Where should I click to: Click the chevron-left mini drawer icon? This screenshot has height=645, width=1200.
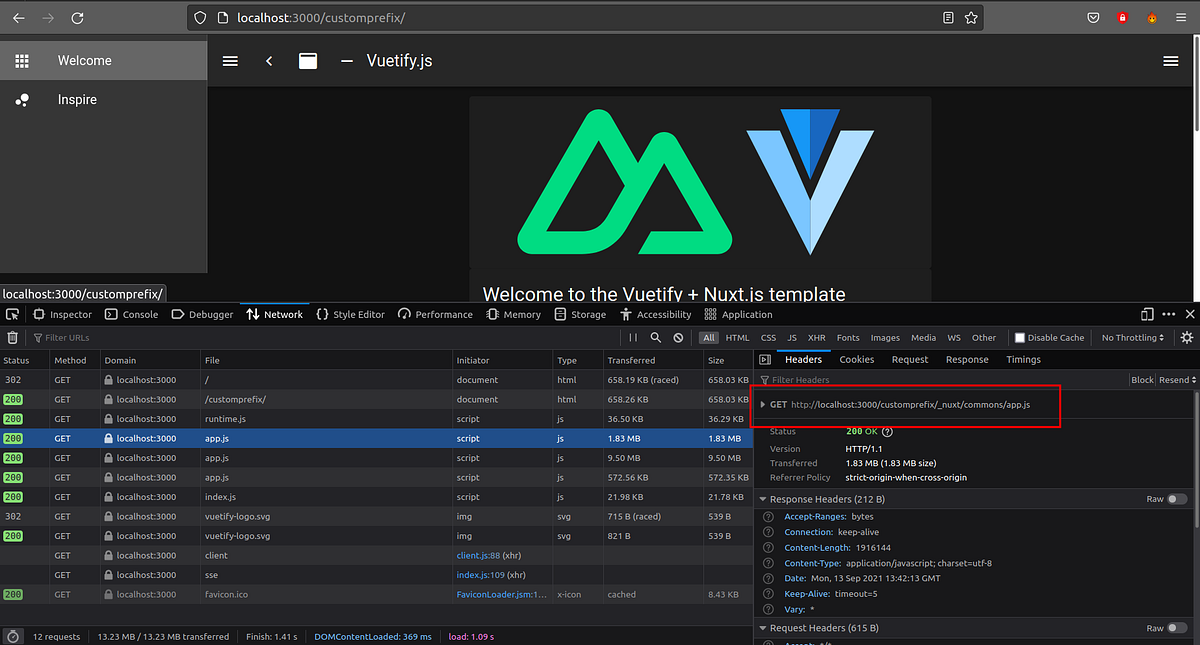tap(269, 61)
